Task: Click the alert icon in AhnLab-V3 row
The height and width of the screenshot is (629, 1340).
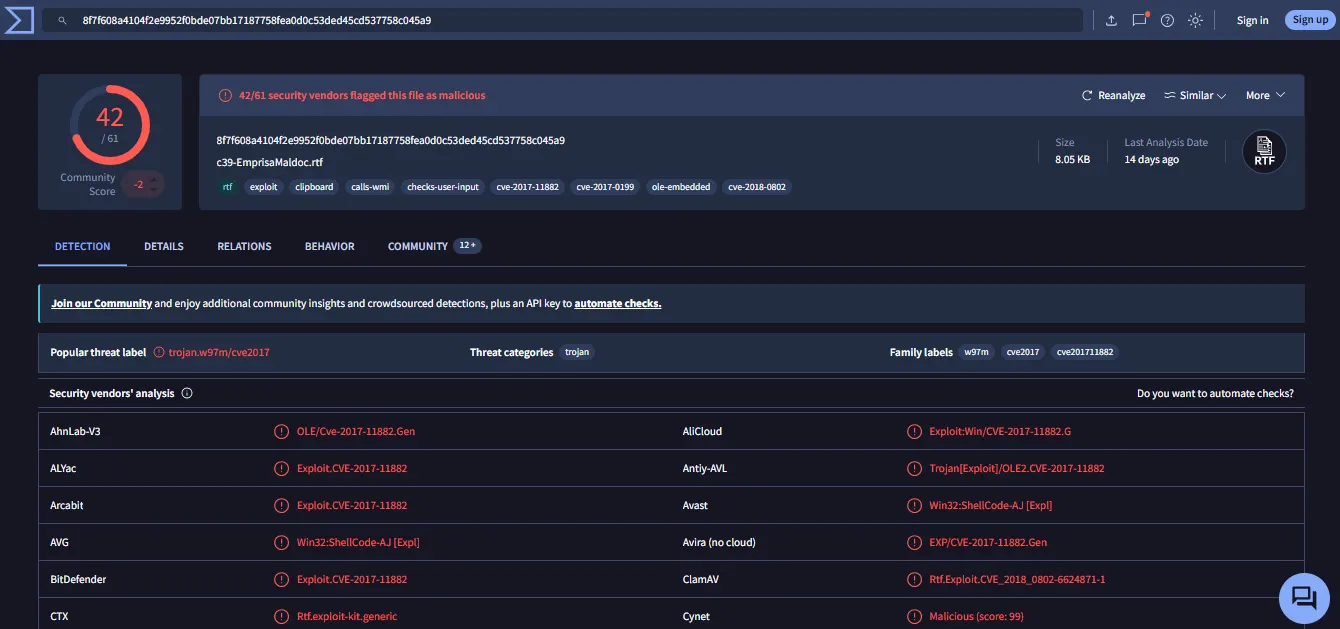Action: click(282, 432)
